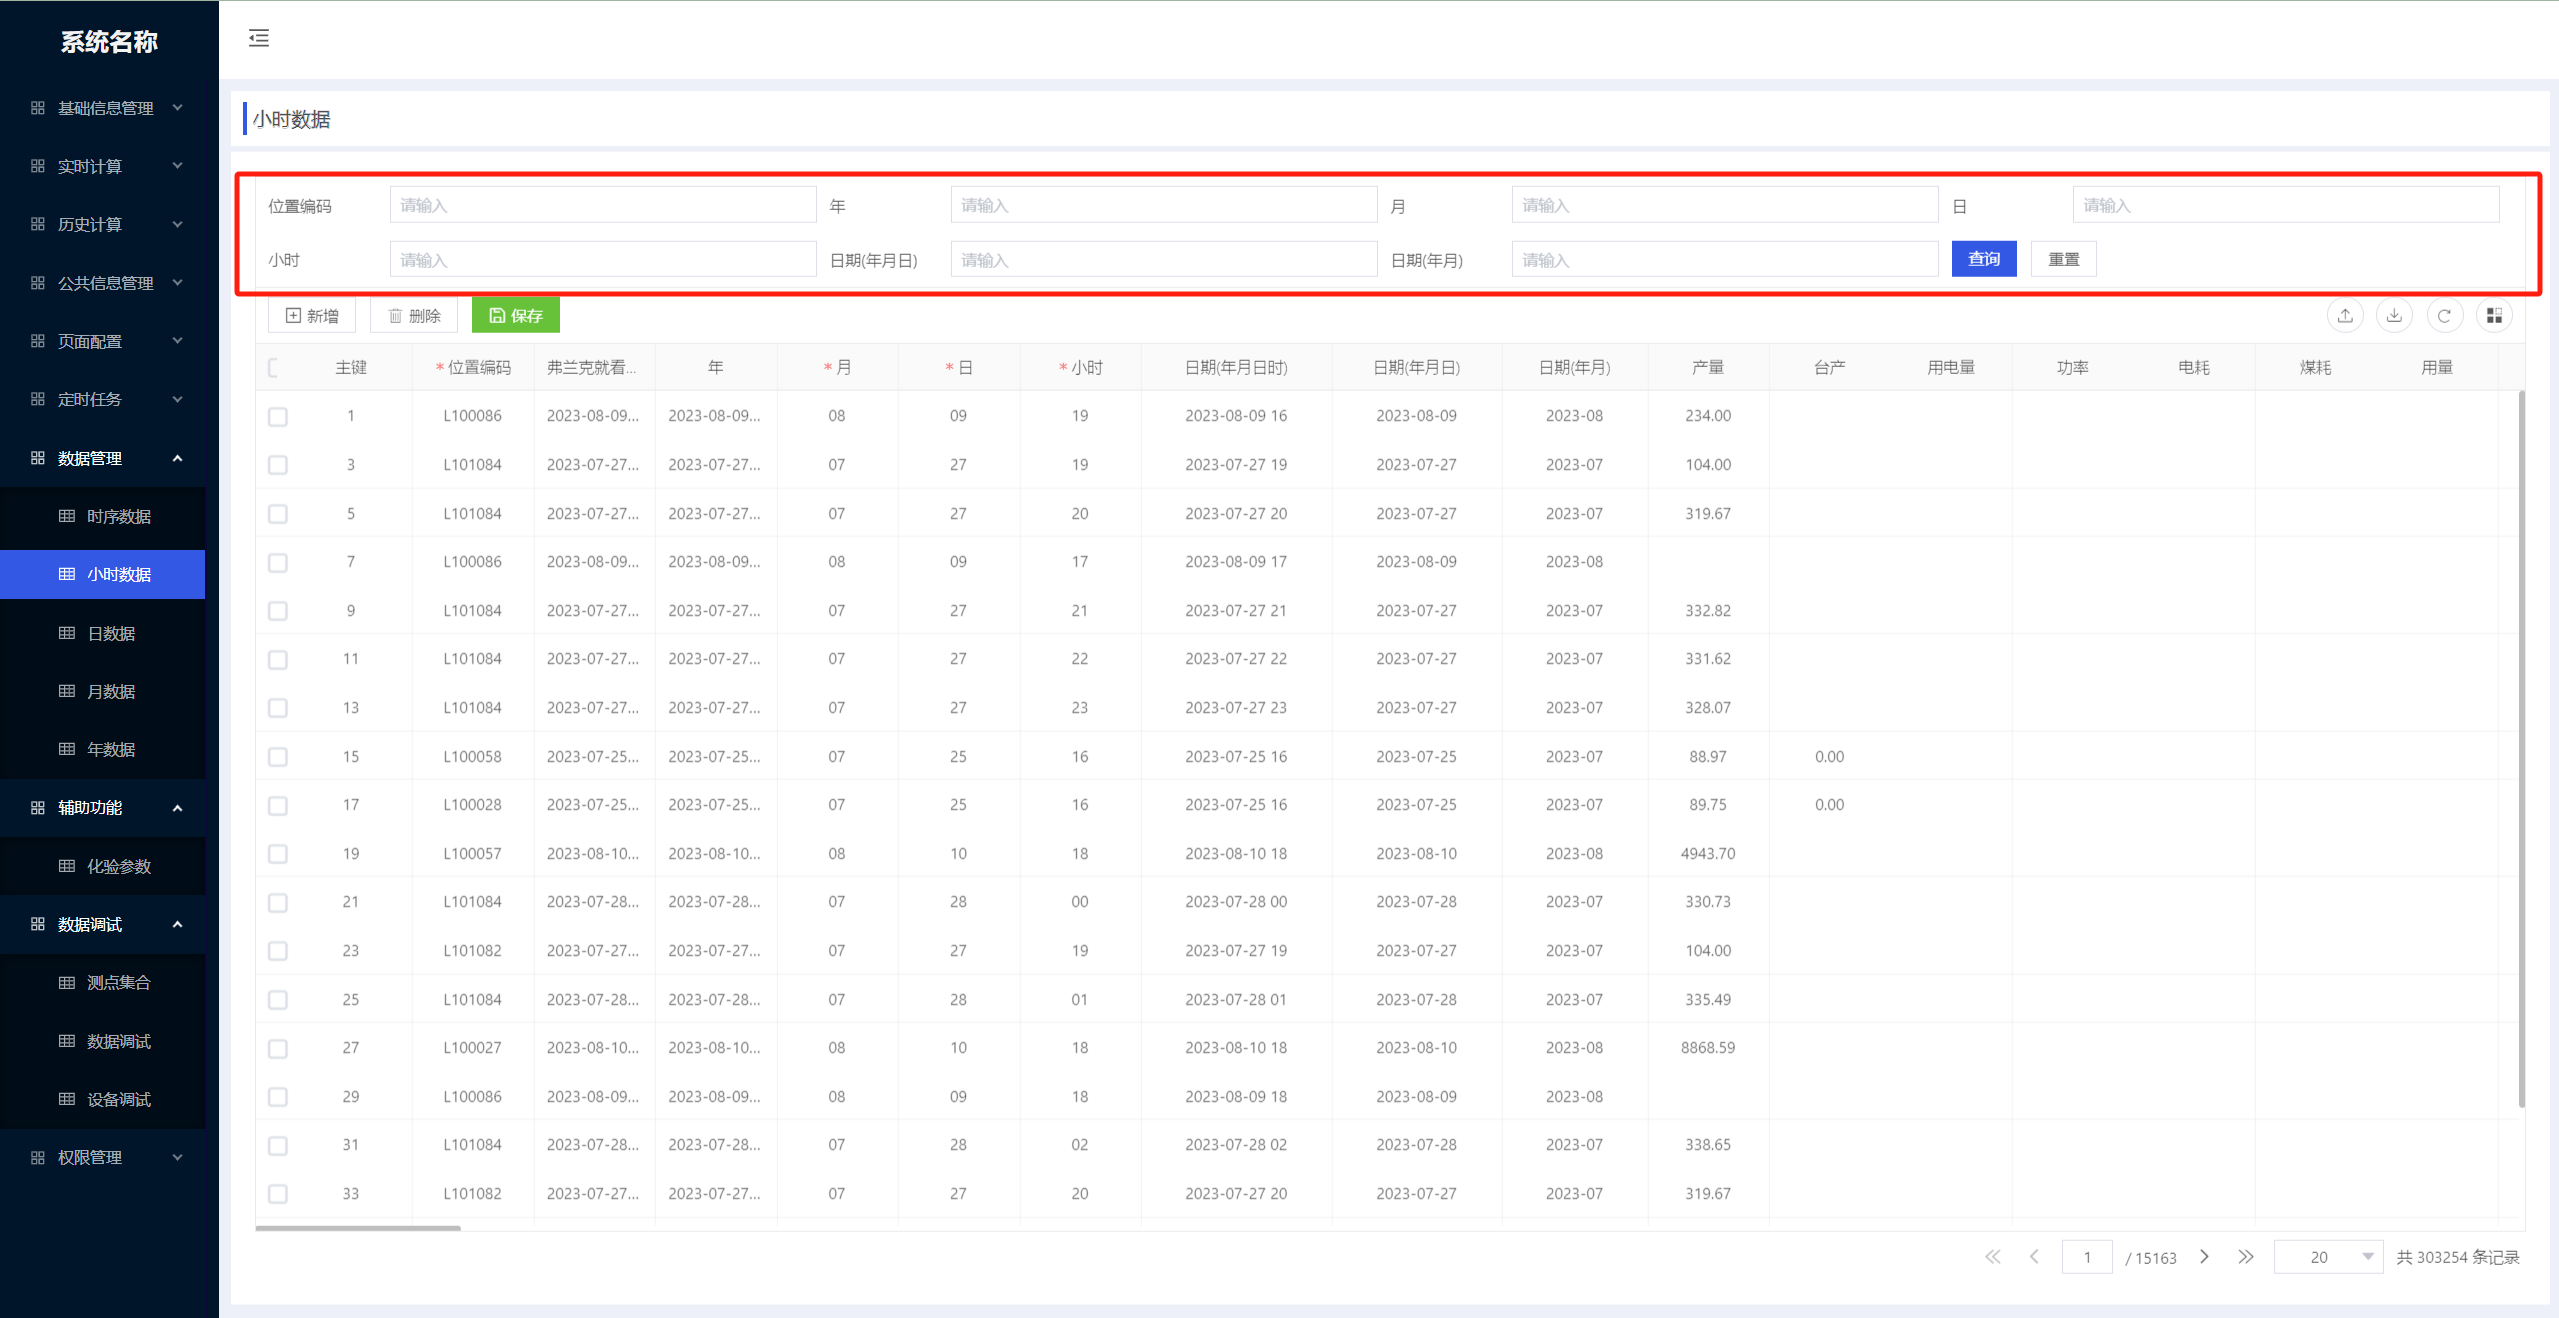Viewport: 2559px width, 1318px height.
Task: Collapse the 数据管理 menu chevron
Action: pyautogui.click(x=178, y=458)
